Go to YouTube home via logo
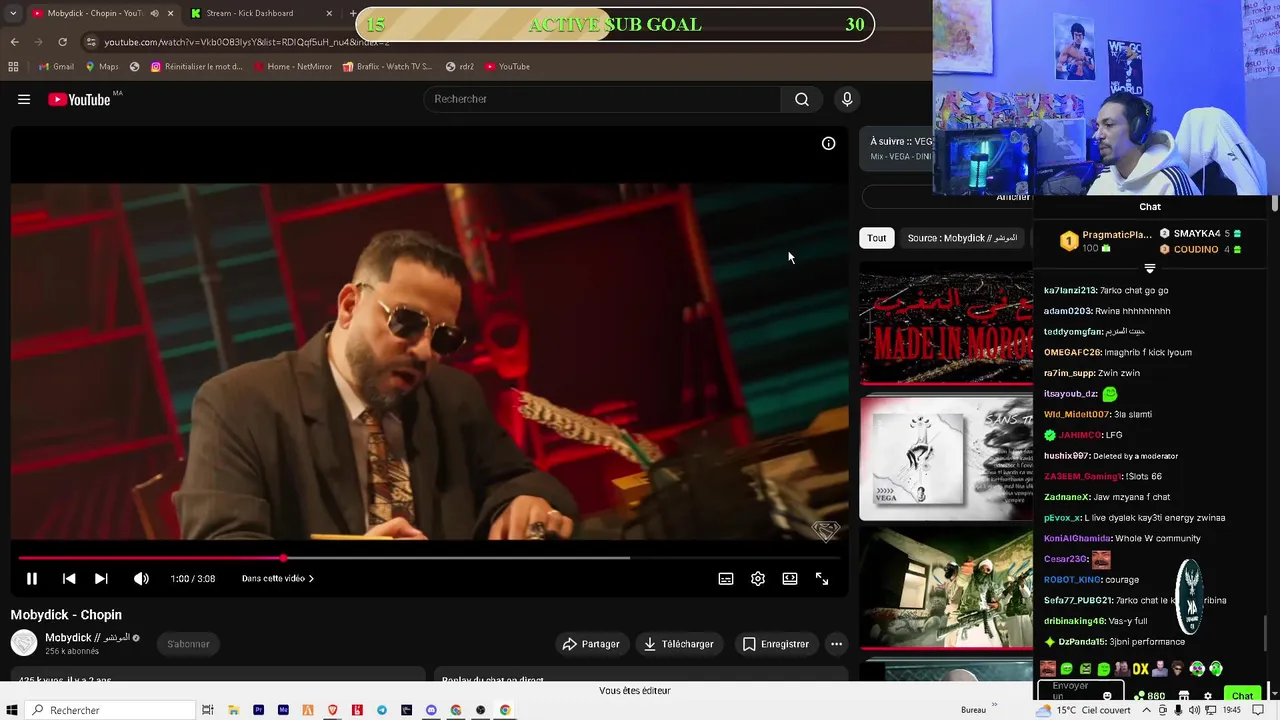Image resolution: width=1280 pixels, height=720 pixels. (x=80, y=99)
